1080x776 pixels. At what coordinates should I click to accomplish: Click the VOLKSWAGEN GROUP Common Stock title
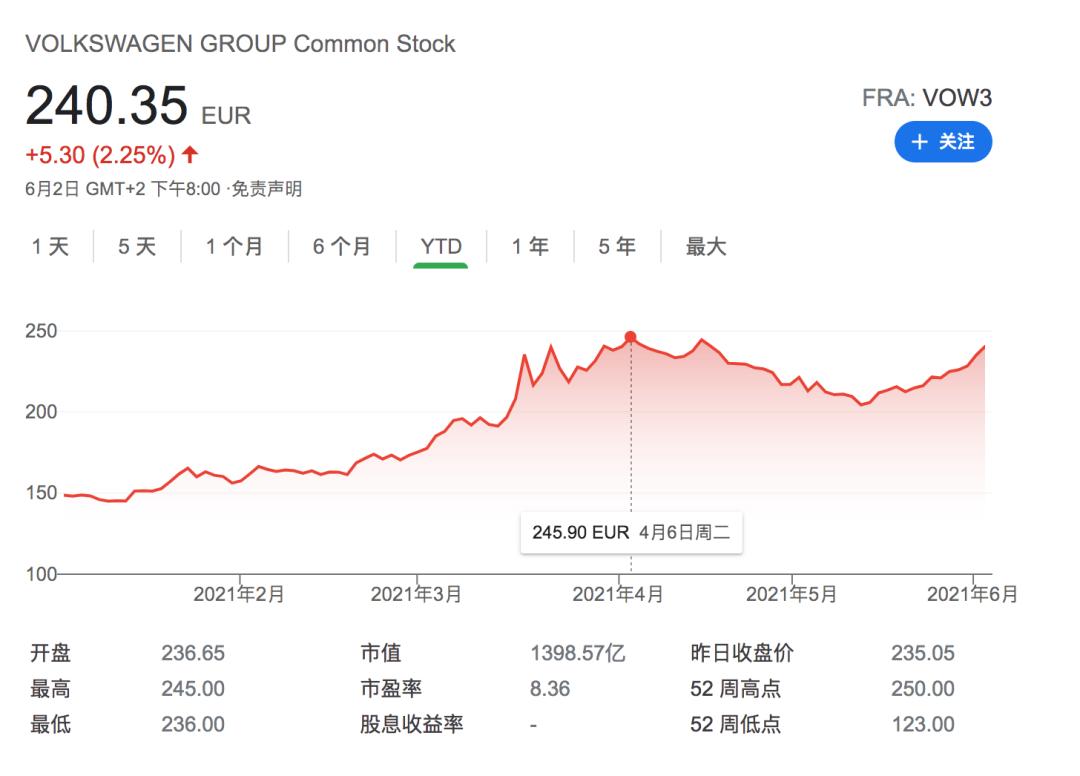[240, 44]
